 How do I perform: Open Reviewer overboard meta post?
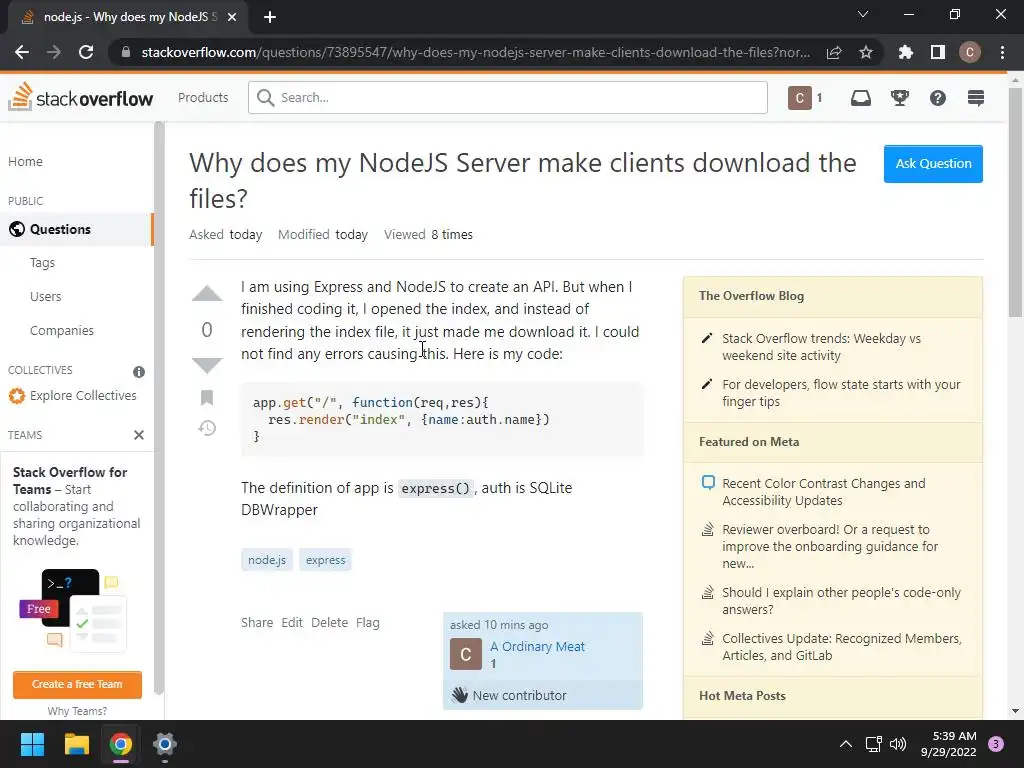pos(830,546)
